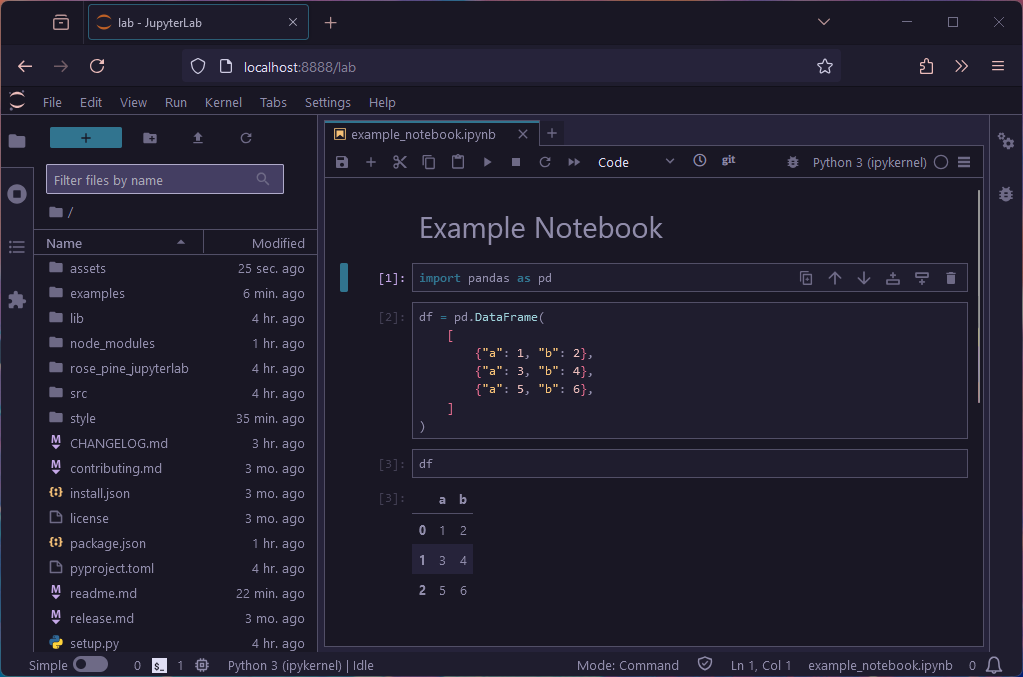Open notifications bell in the status bar
Screen dimensions: 1023x677
pos(994,665)
